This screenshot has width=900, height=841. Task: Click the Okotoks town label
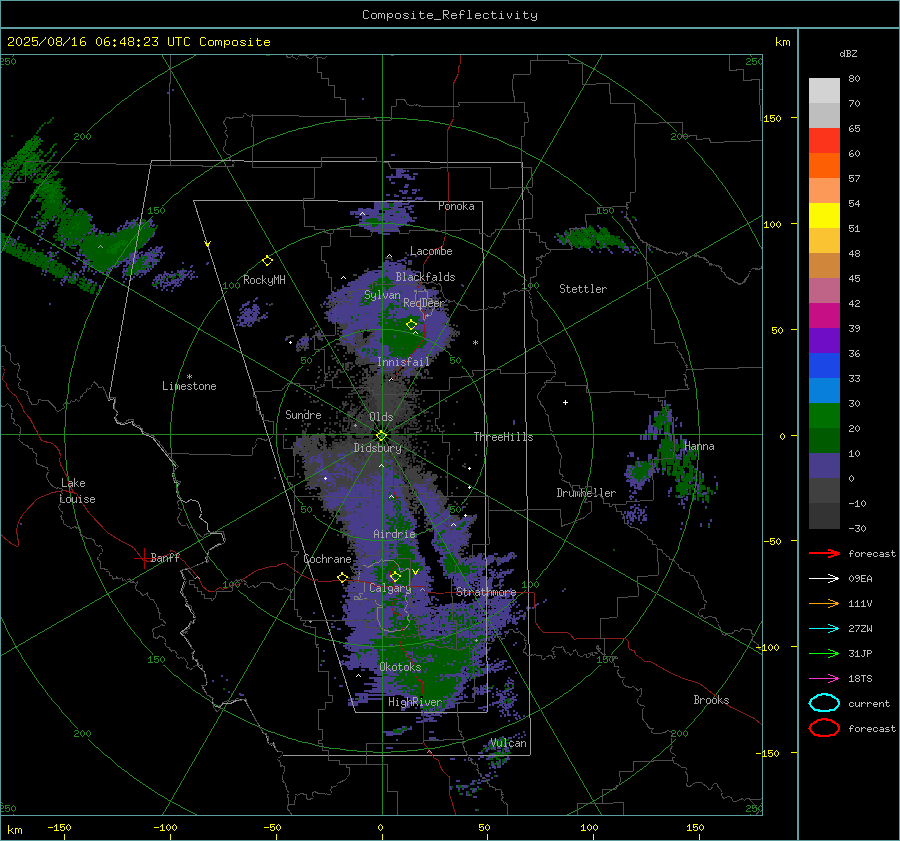[x=400, y=667]
